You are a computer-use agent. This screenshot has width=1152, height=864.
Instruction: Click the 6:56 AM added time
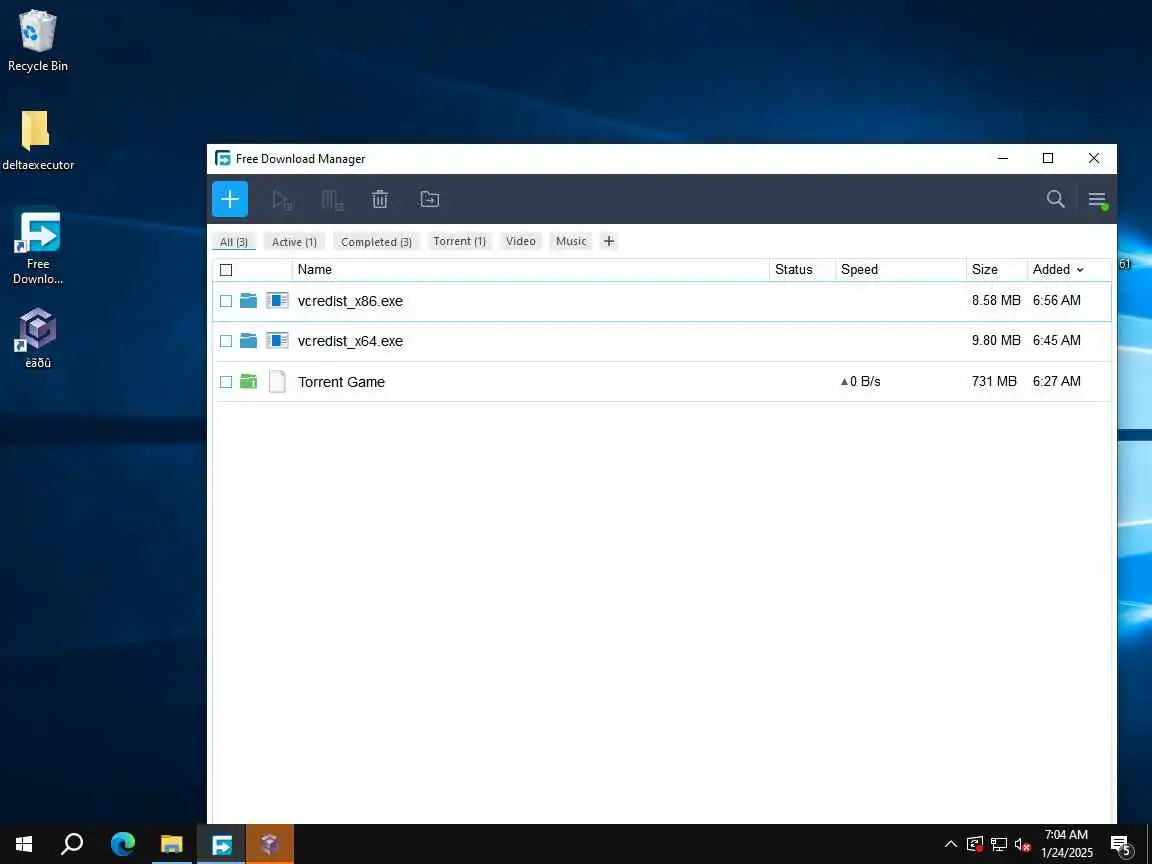pyautogui.click(x=1056, y=300)
